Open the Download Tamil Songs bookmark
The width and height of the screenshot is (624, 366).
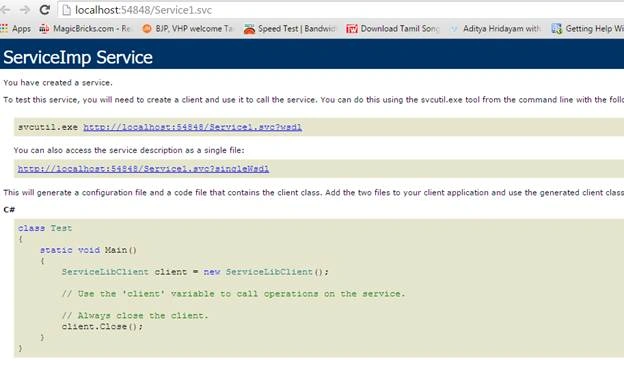[400, 29]
